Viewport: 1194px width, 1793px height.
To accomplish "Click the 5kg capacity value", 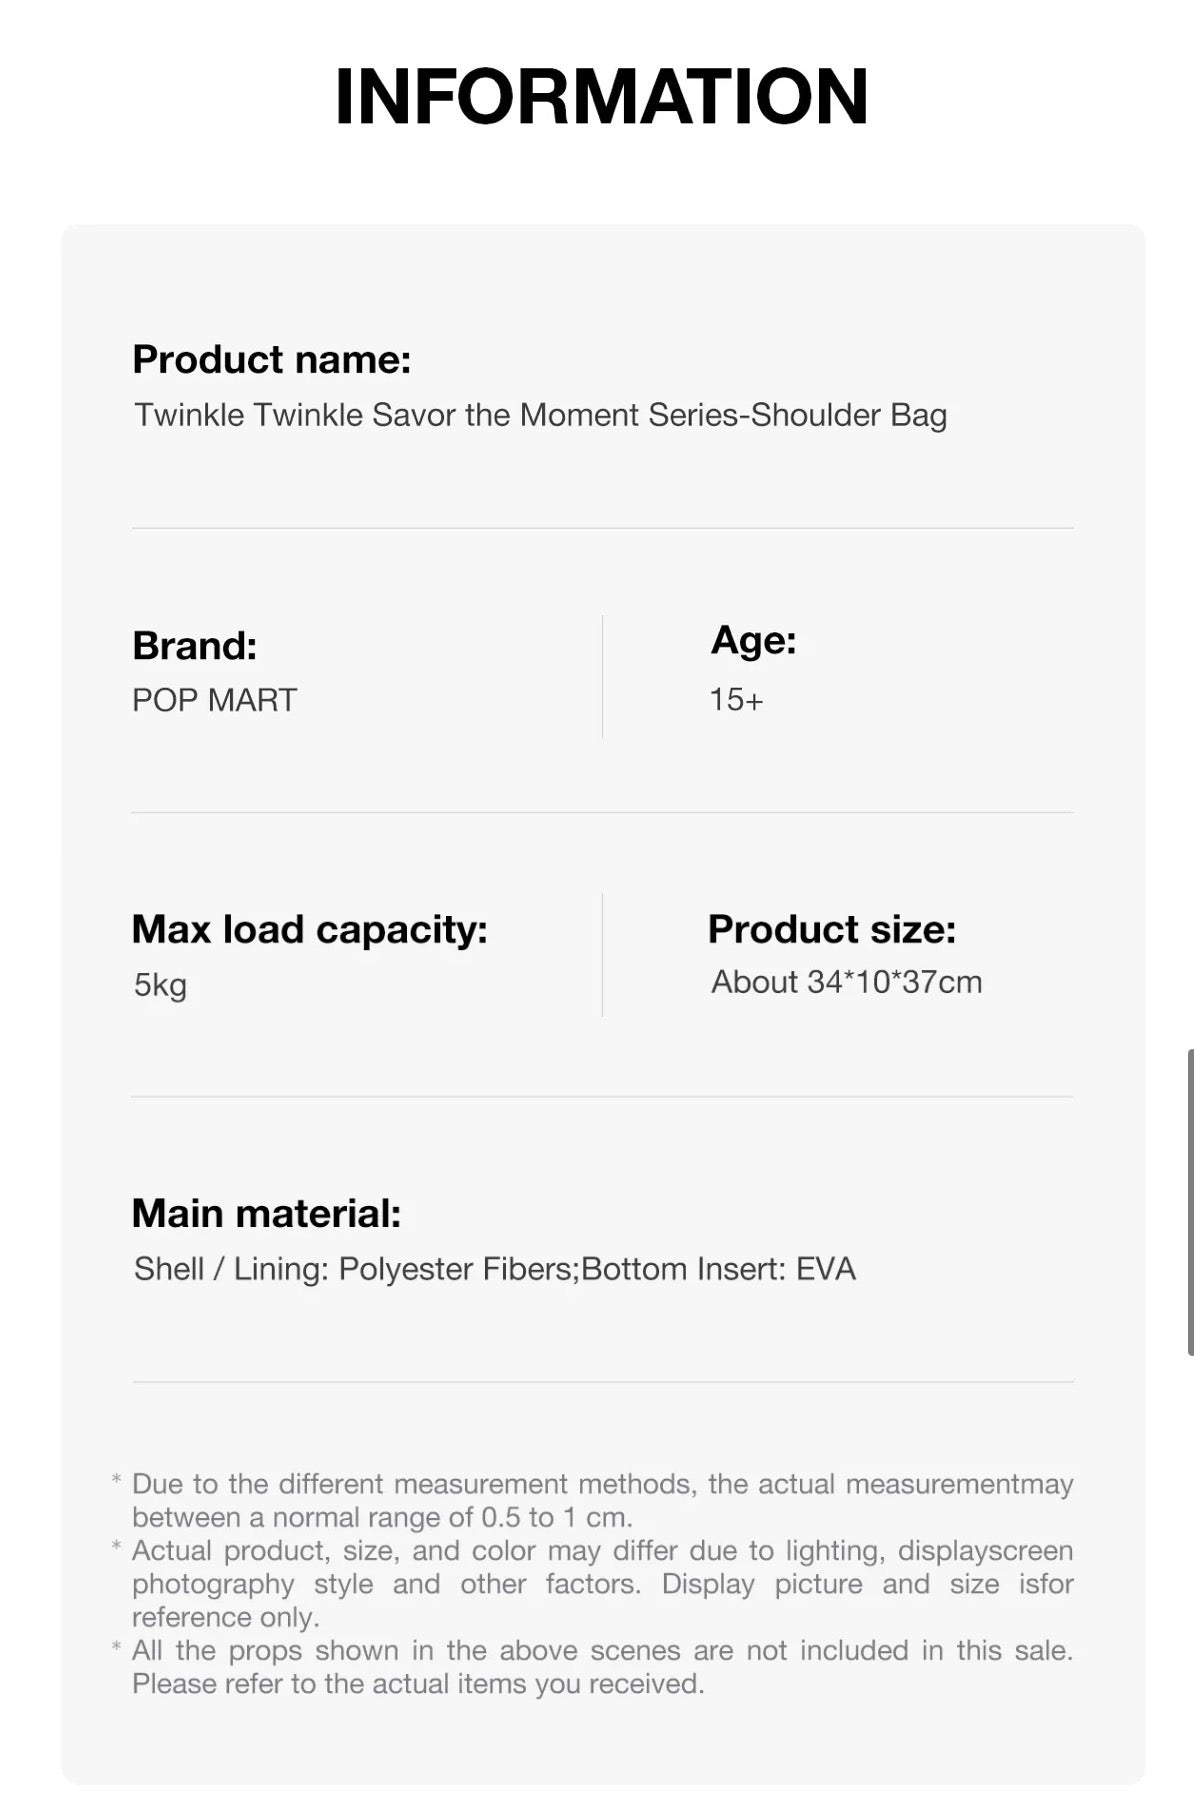I will [160, 985].
